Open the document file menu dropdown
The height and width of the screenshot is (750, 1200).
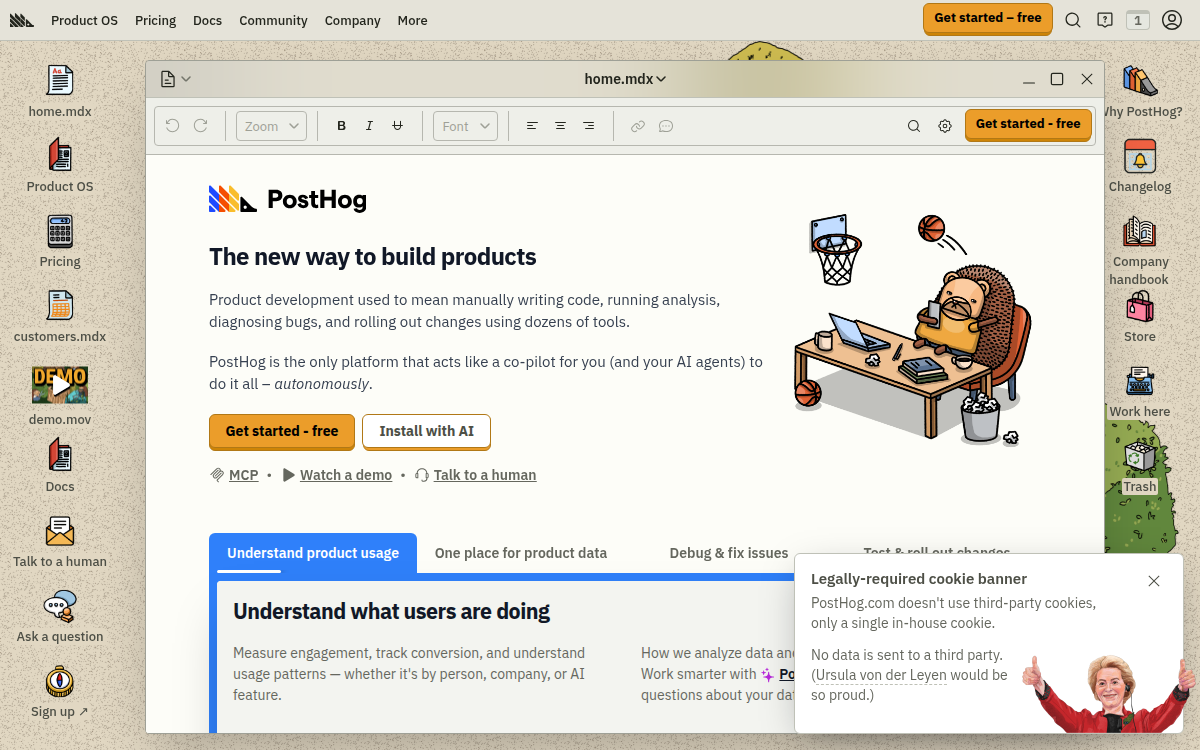tap(175, 79)
